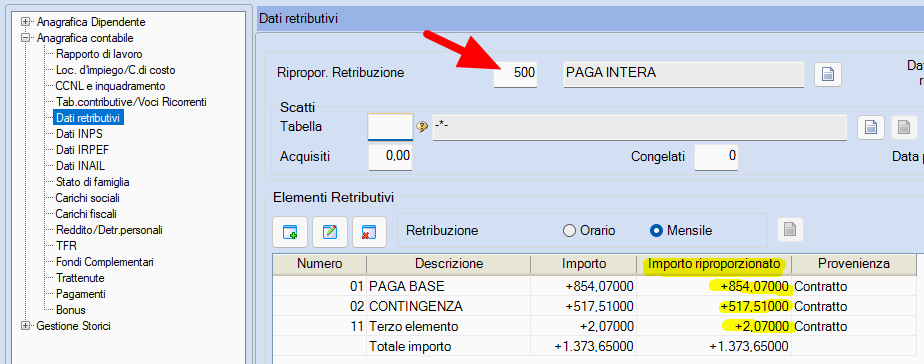Click Gestione Storici tree label
This screenshot has width=924, height=364.
click(x=73, y=326)
